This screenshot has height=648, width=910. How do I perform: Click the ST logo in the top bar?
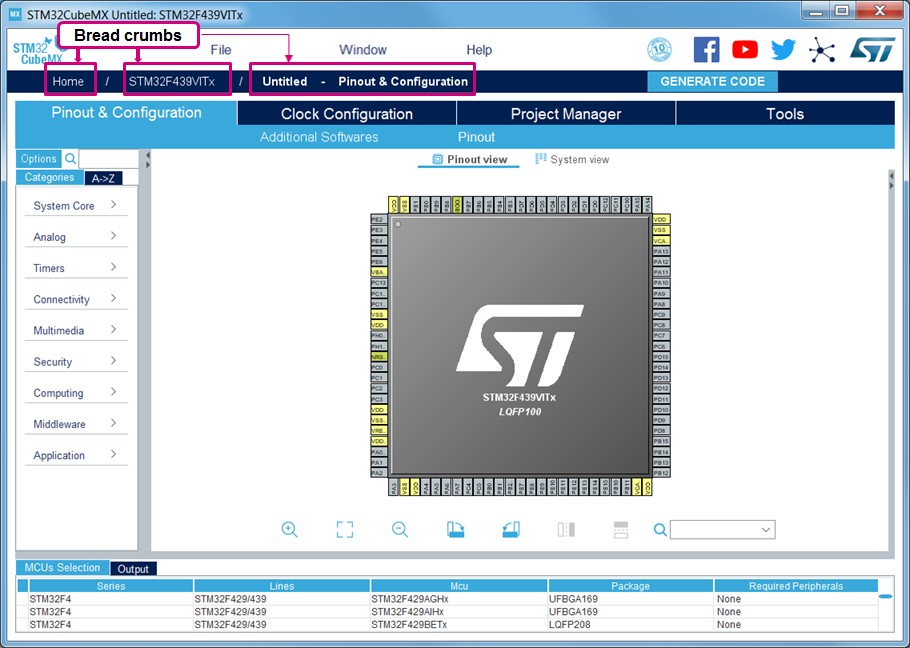point(872,50)
